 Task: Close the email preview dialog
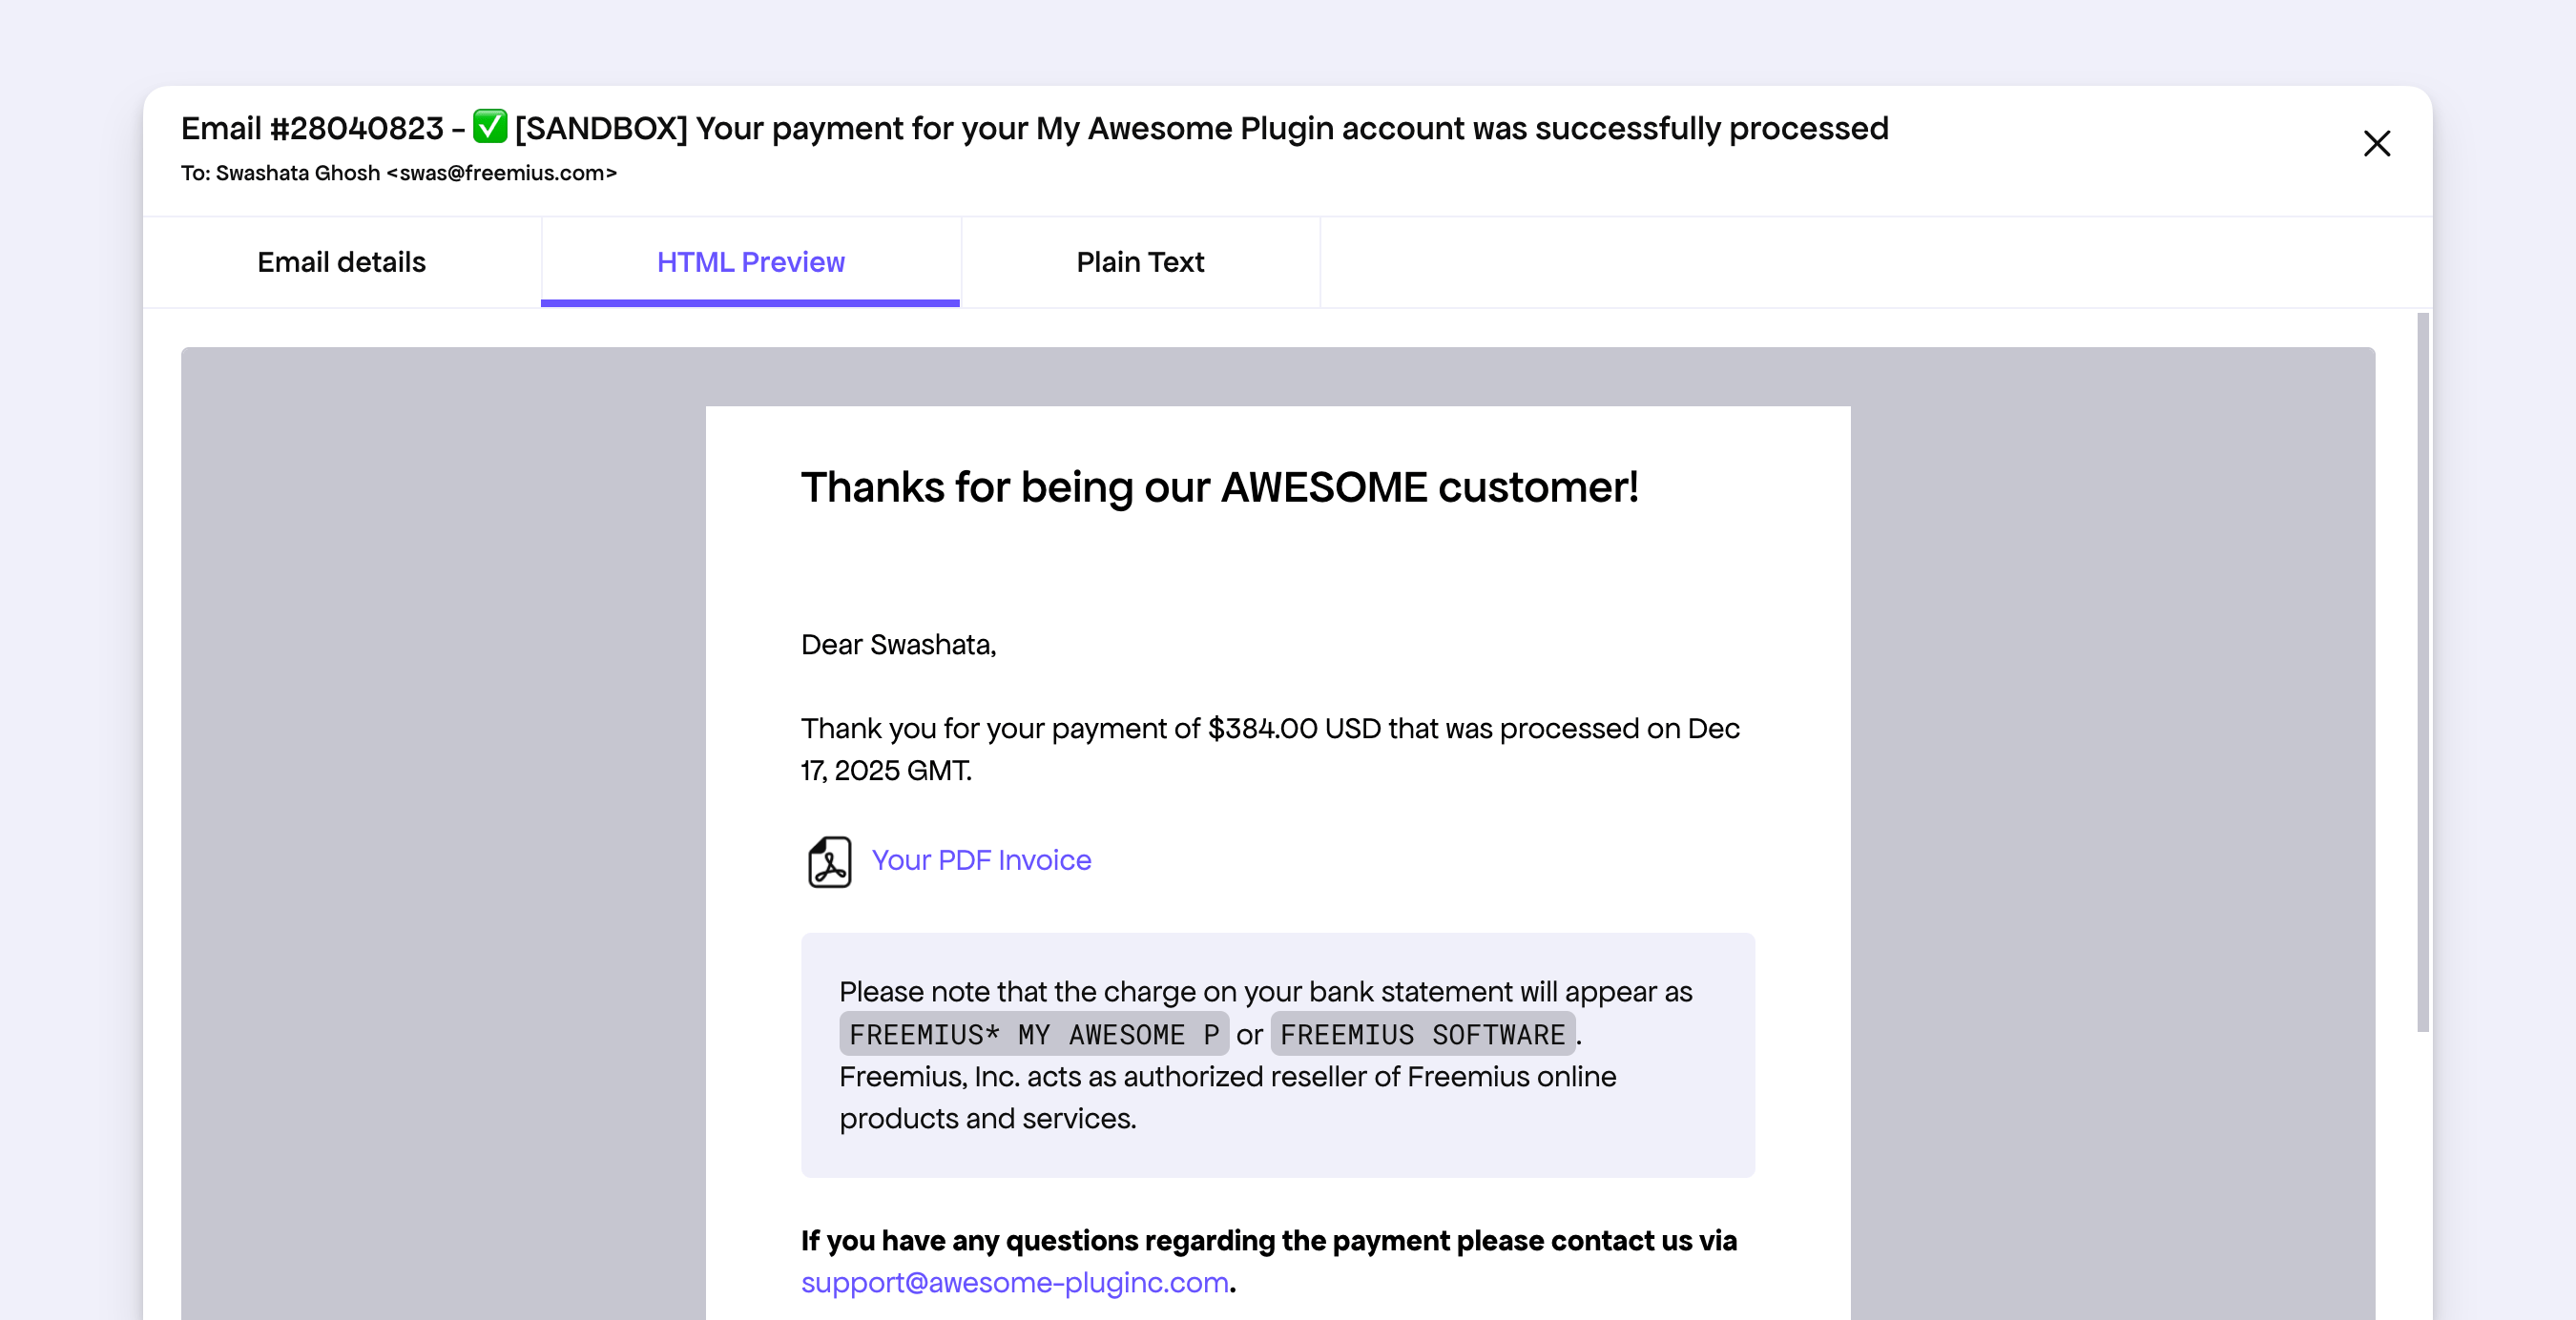2376,144
